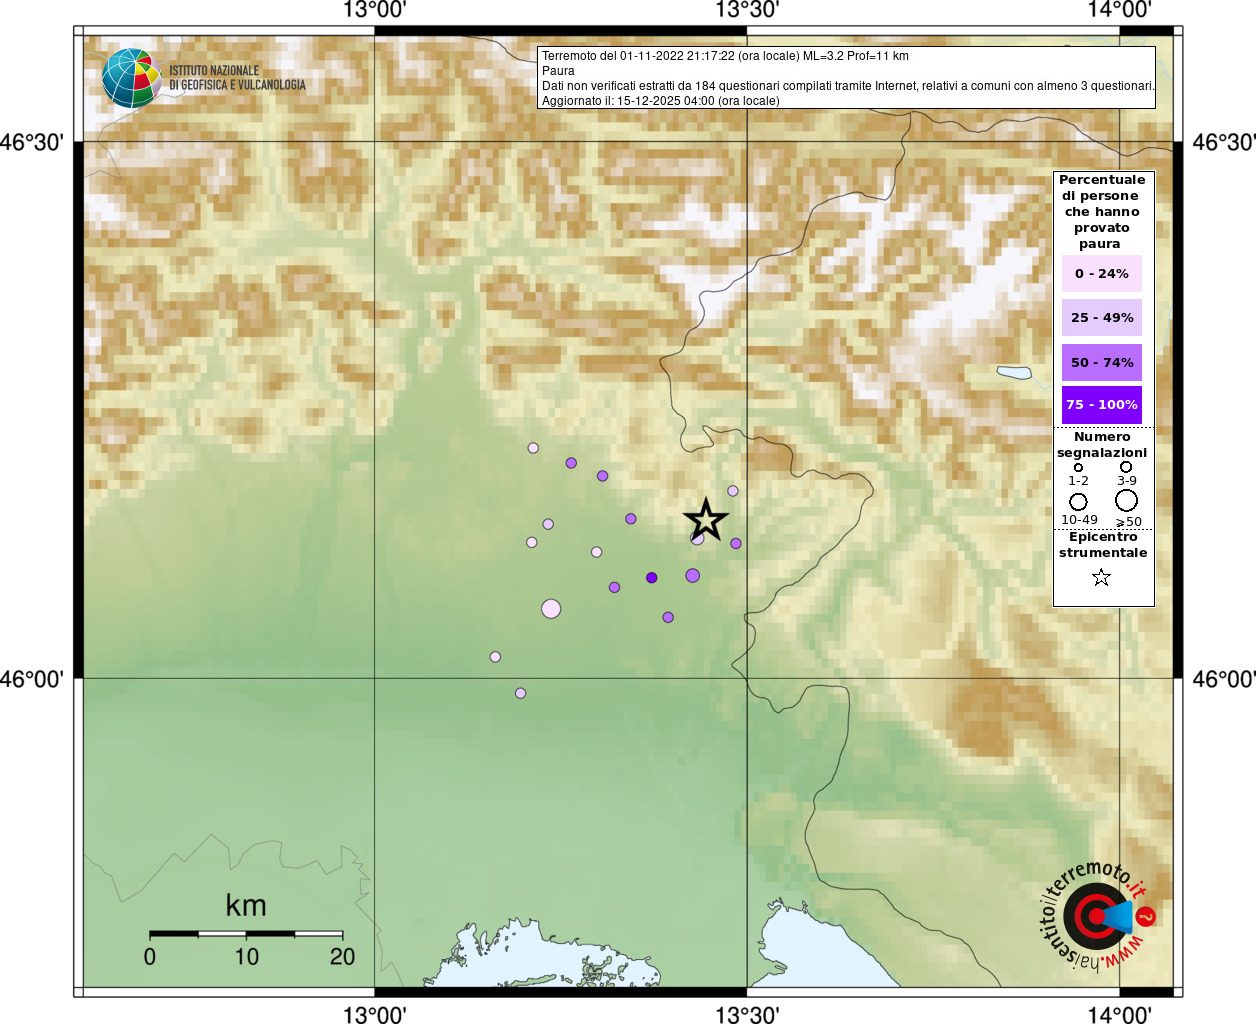Click the 46°30' label on left axis

click(31, 142)
